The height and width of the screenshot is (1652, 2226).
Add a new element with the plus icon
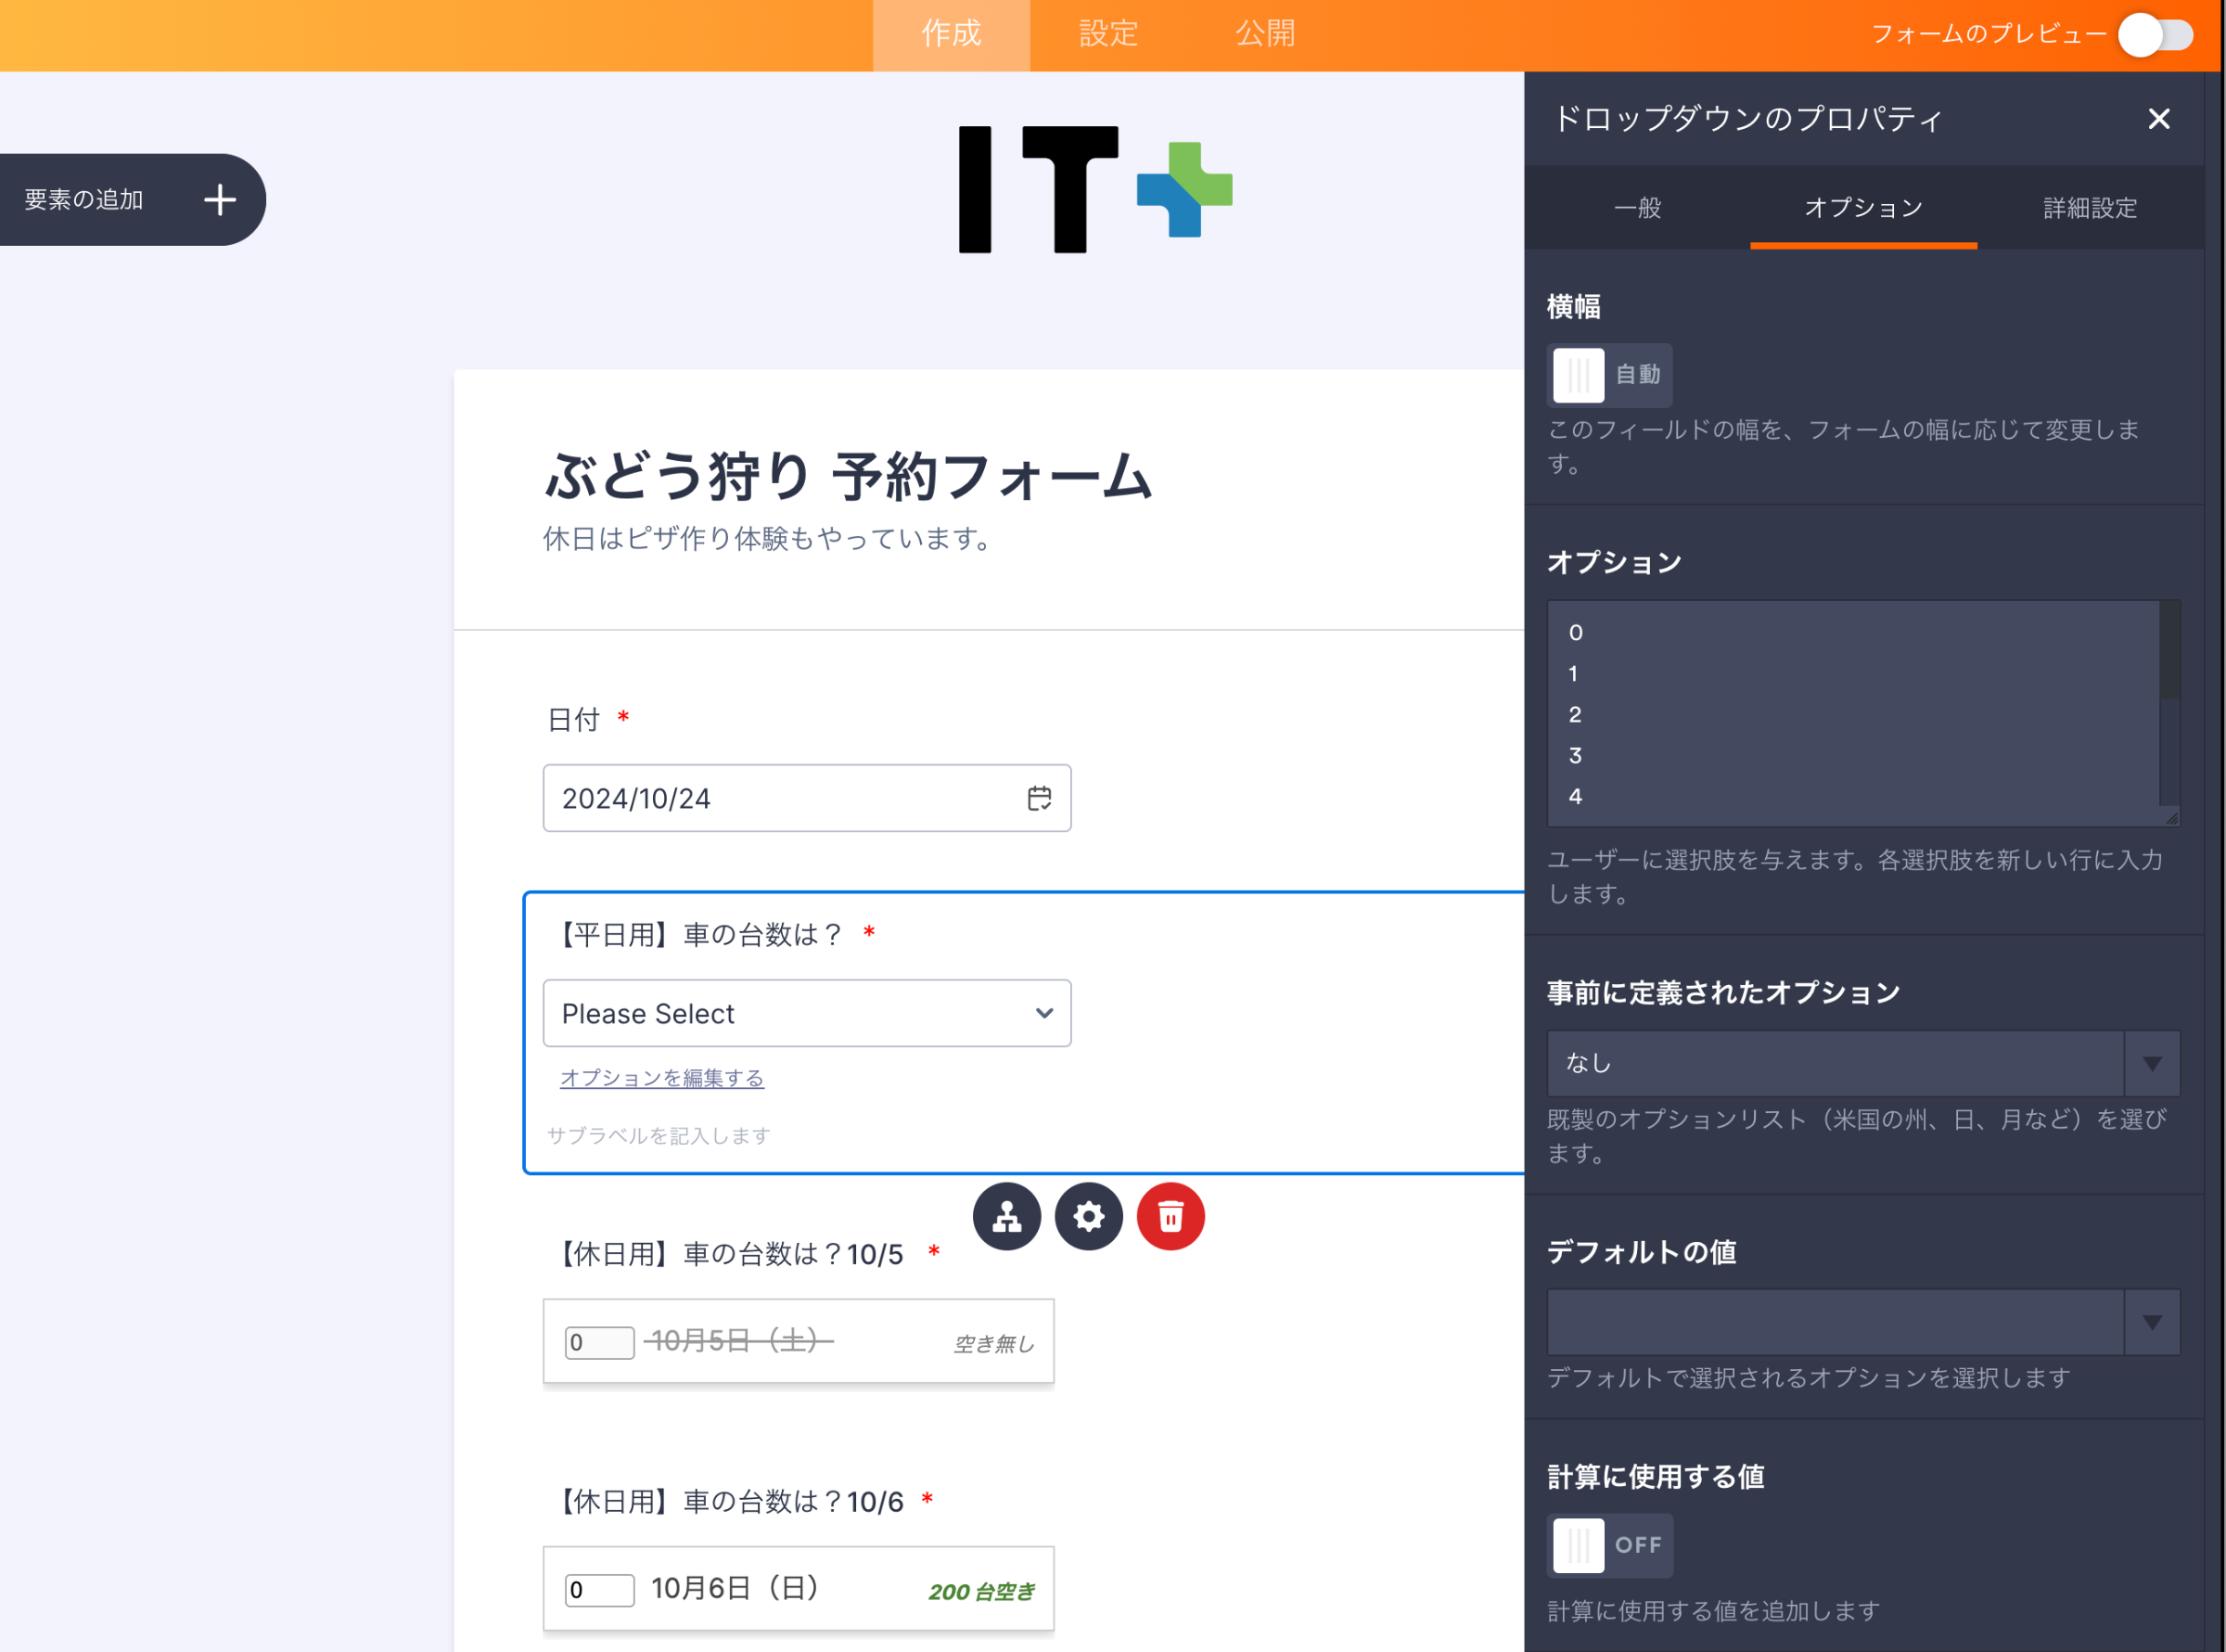coord(219,199)
